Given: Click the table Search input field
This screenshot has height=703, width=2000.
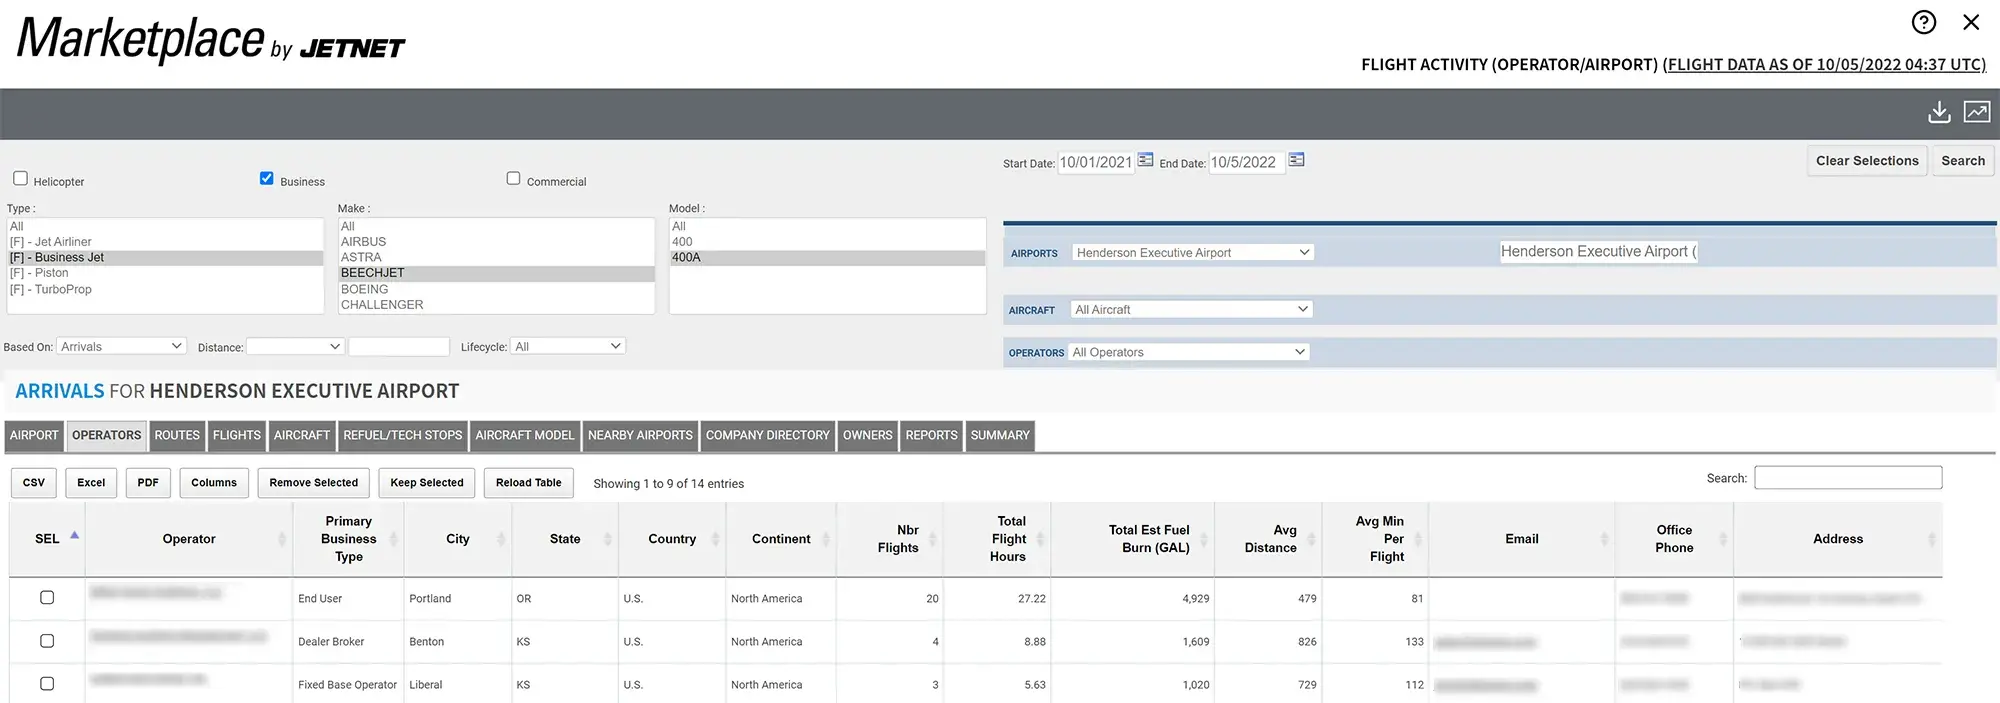Looking at the screenshot, I should coord(1848,478).
